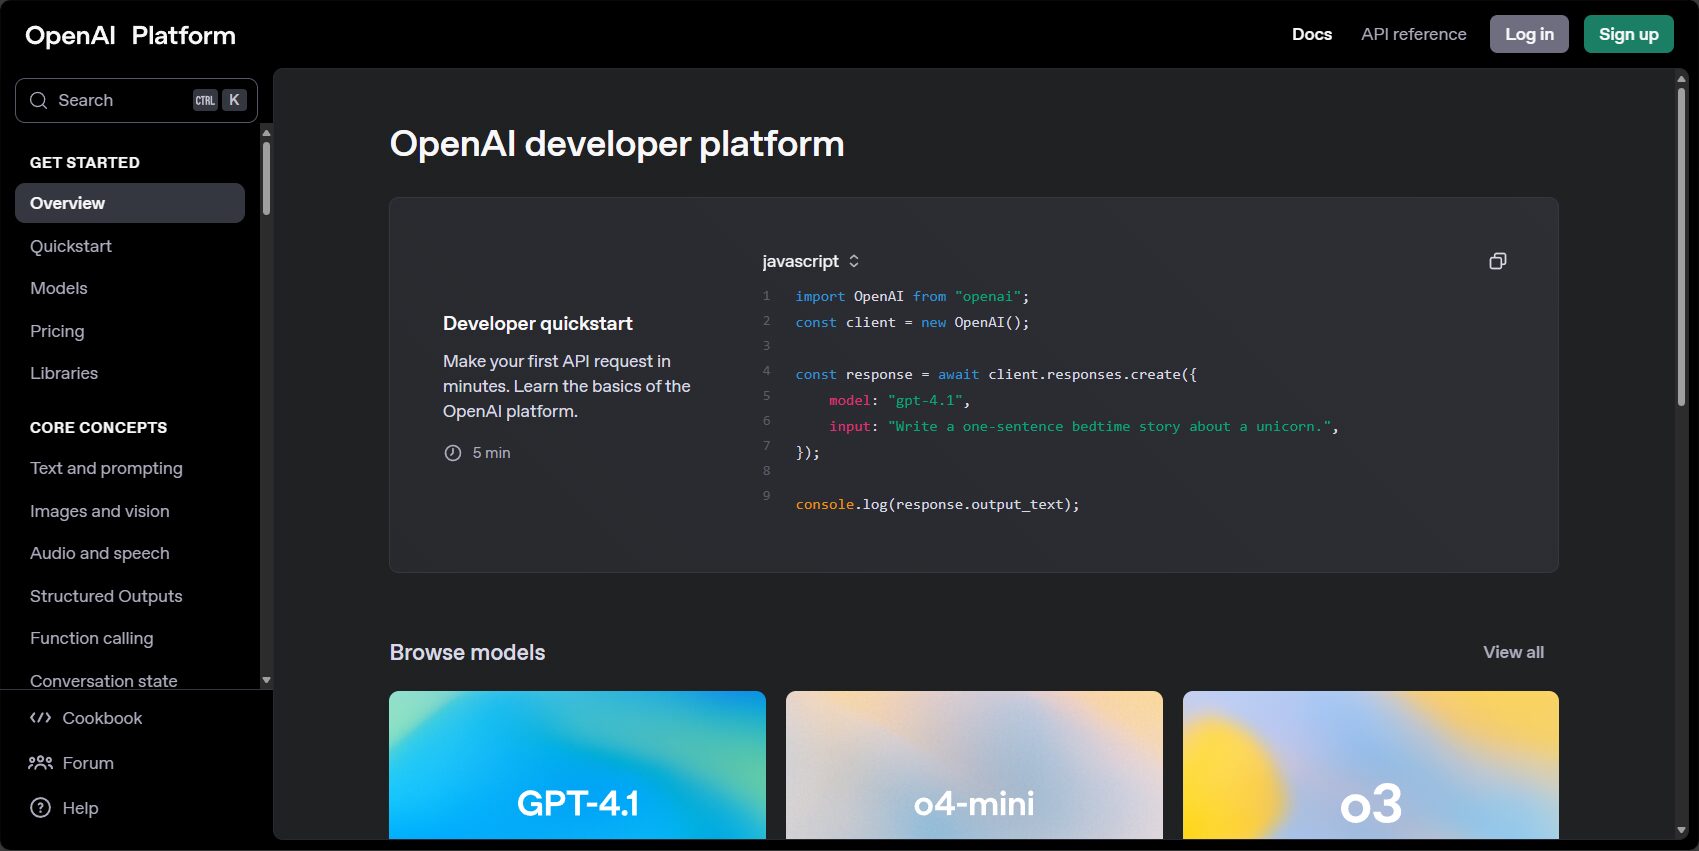Open the Cookbook link

coord(102,718)
